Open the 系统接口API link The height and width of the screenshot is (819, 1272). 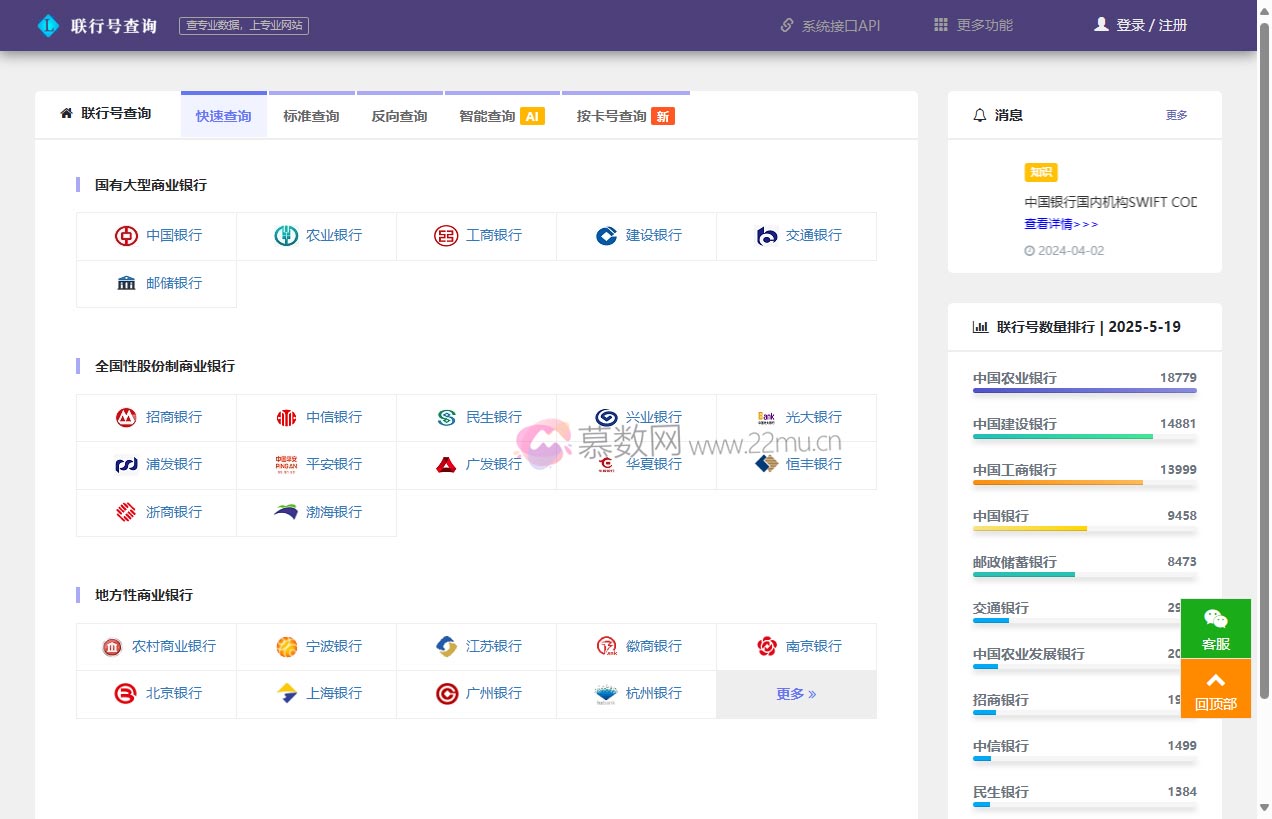click(x=830, y=26)
